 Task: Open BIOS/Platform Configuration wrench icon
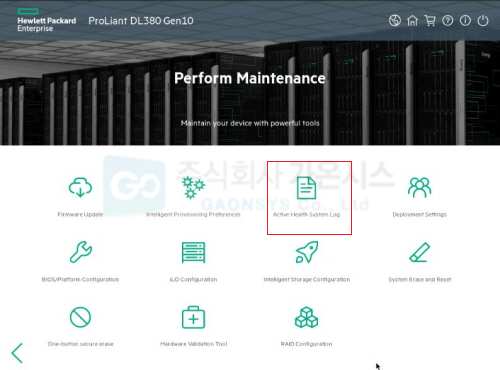click(81, 252)
